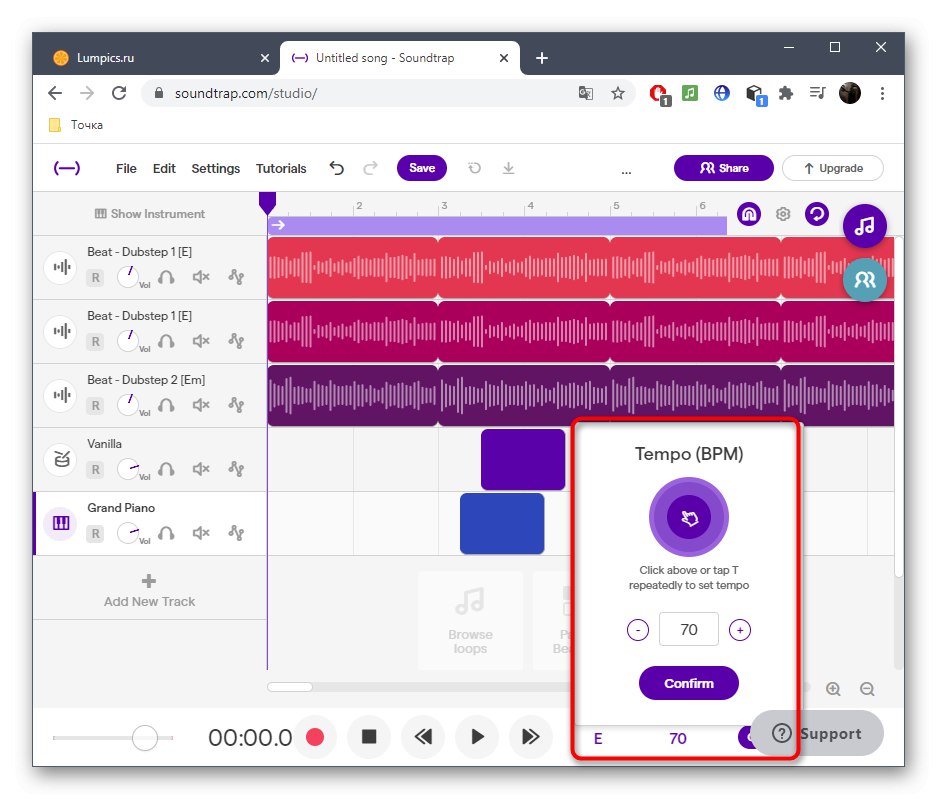This screenshot has width=937, height=799.
Task: Confirm the tempo setting
Action: point(688,683)
